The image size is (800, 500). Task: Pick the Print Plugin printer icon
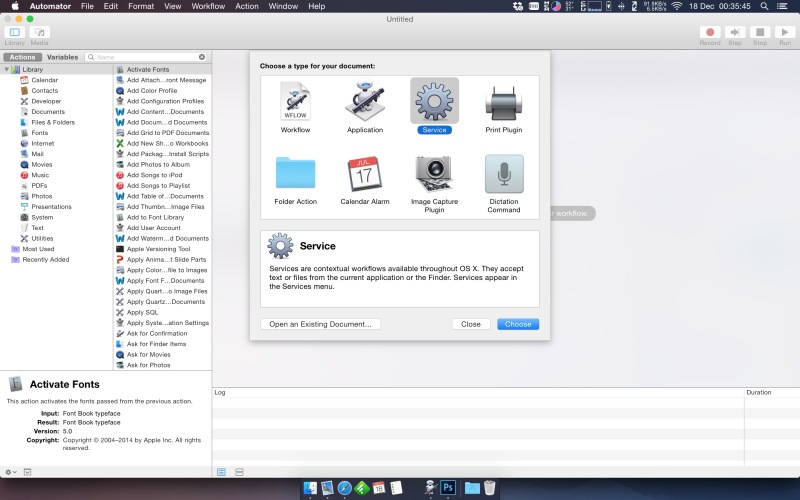[504, 102]
